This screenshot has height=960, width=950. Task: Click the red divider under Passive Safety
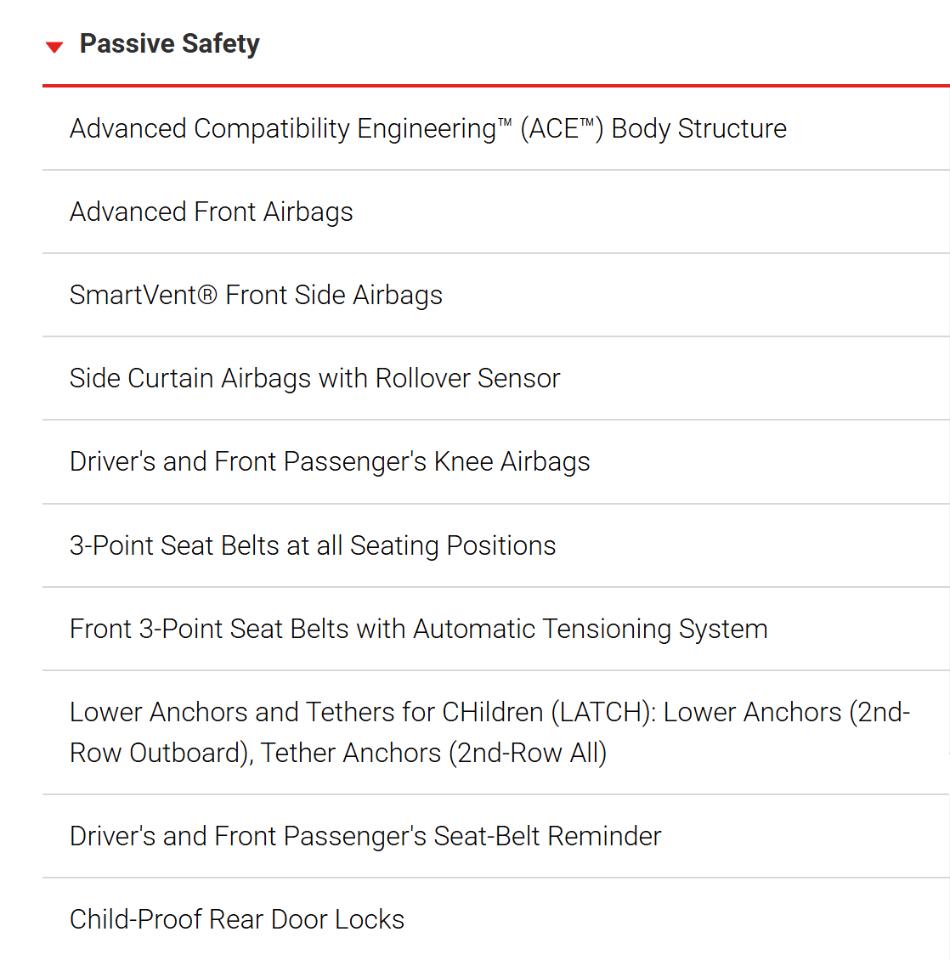pyautogui.click(x=496, y=86)
